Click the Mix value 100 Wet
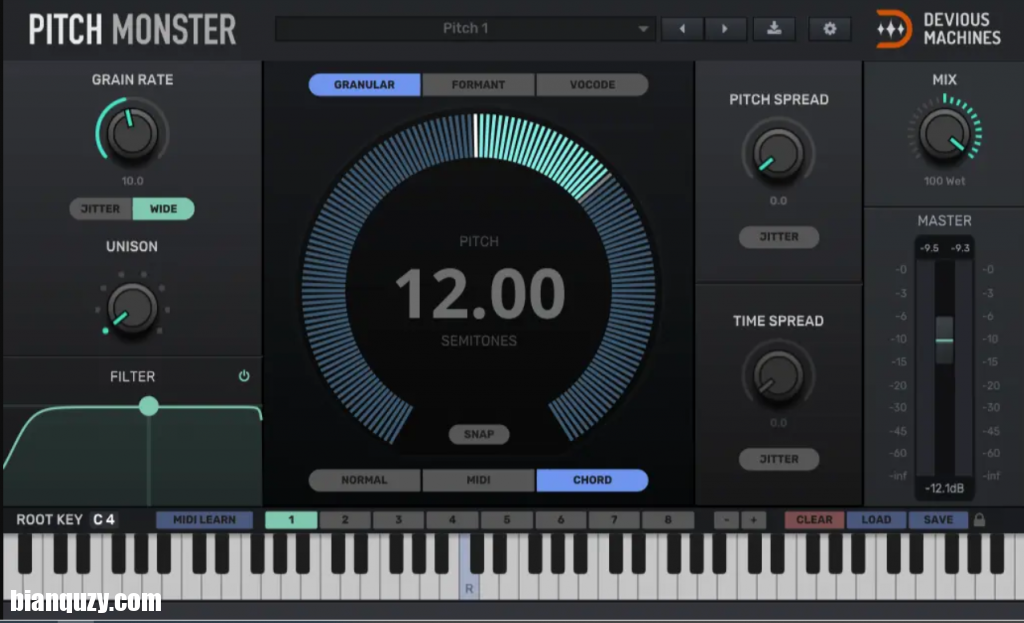This screenshot has width=1024, height=623. click(x=944, y=181)
